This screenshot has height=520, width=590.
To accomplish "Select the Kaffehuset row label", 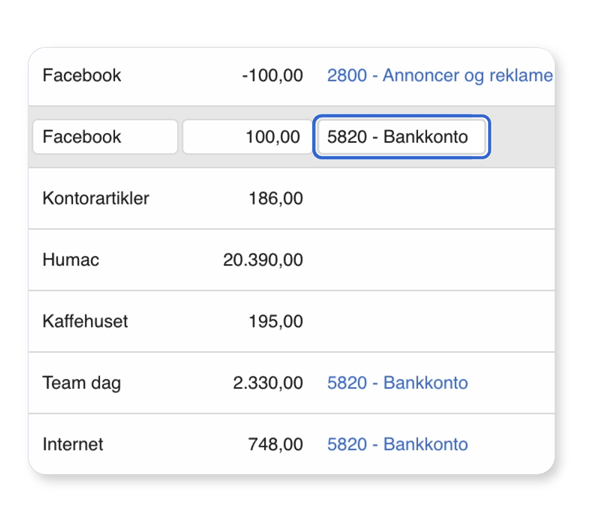I will click(x=85, y=321).
